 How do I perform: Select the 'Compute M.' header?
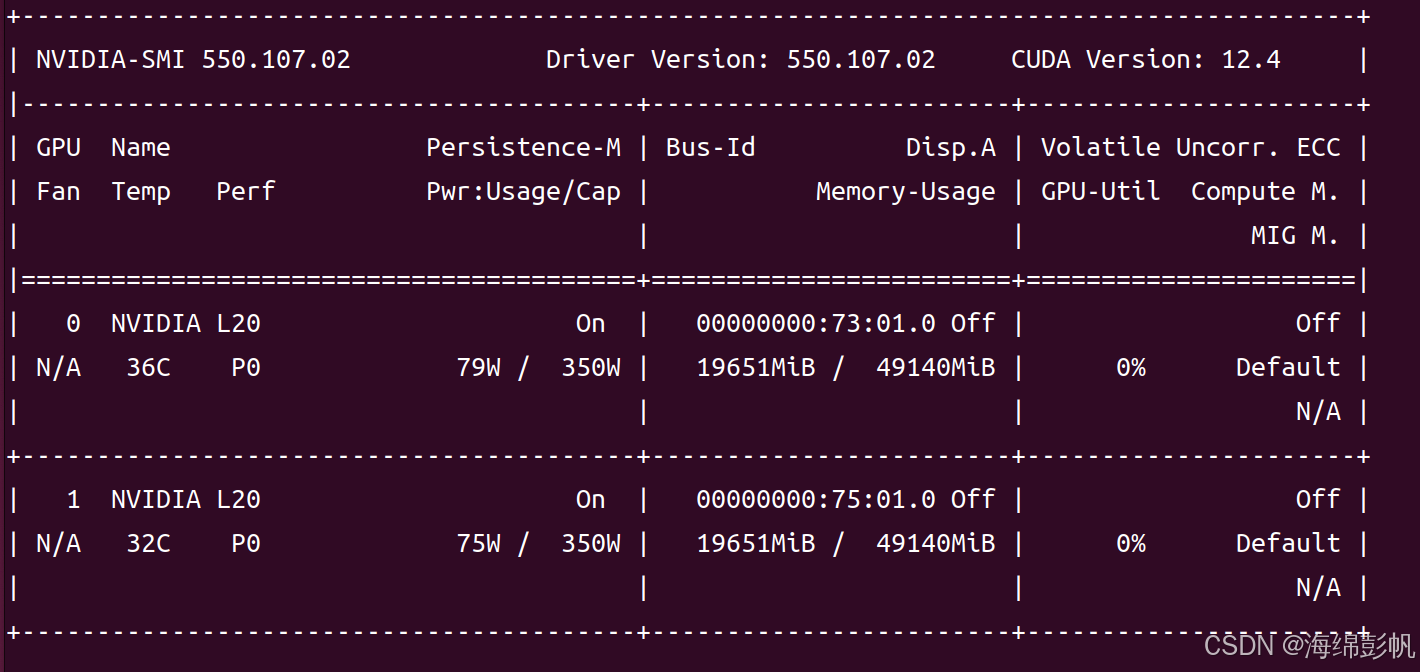1265,192
